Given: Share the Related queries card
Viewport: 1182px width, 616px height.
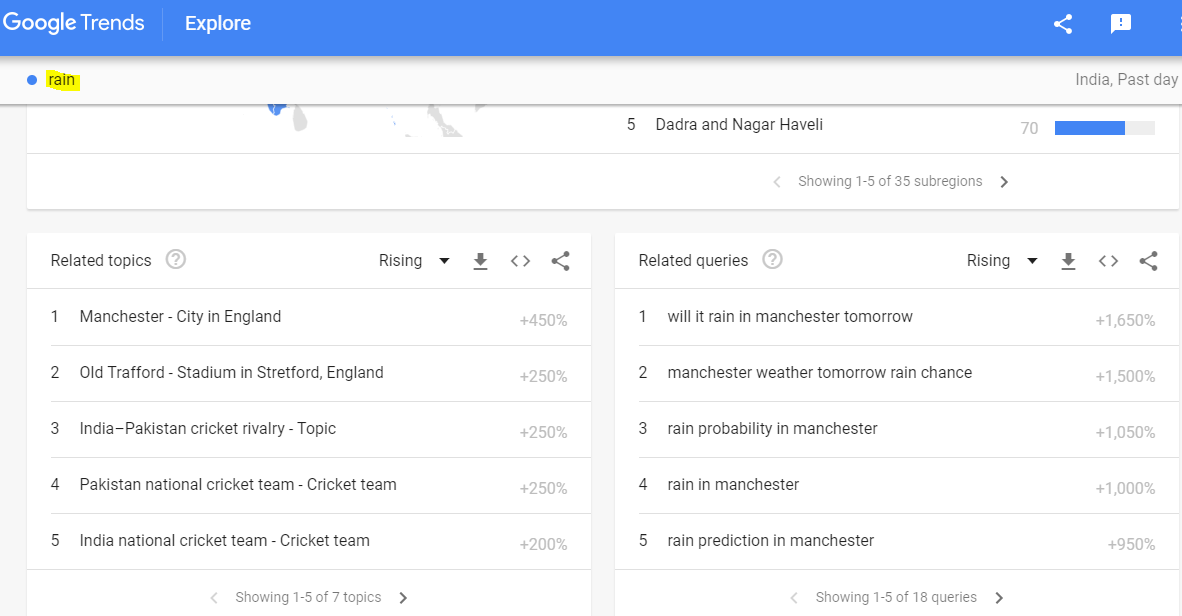Looking at the screenshot, I should (1148, 261).
